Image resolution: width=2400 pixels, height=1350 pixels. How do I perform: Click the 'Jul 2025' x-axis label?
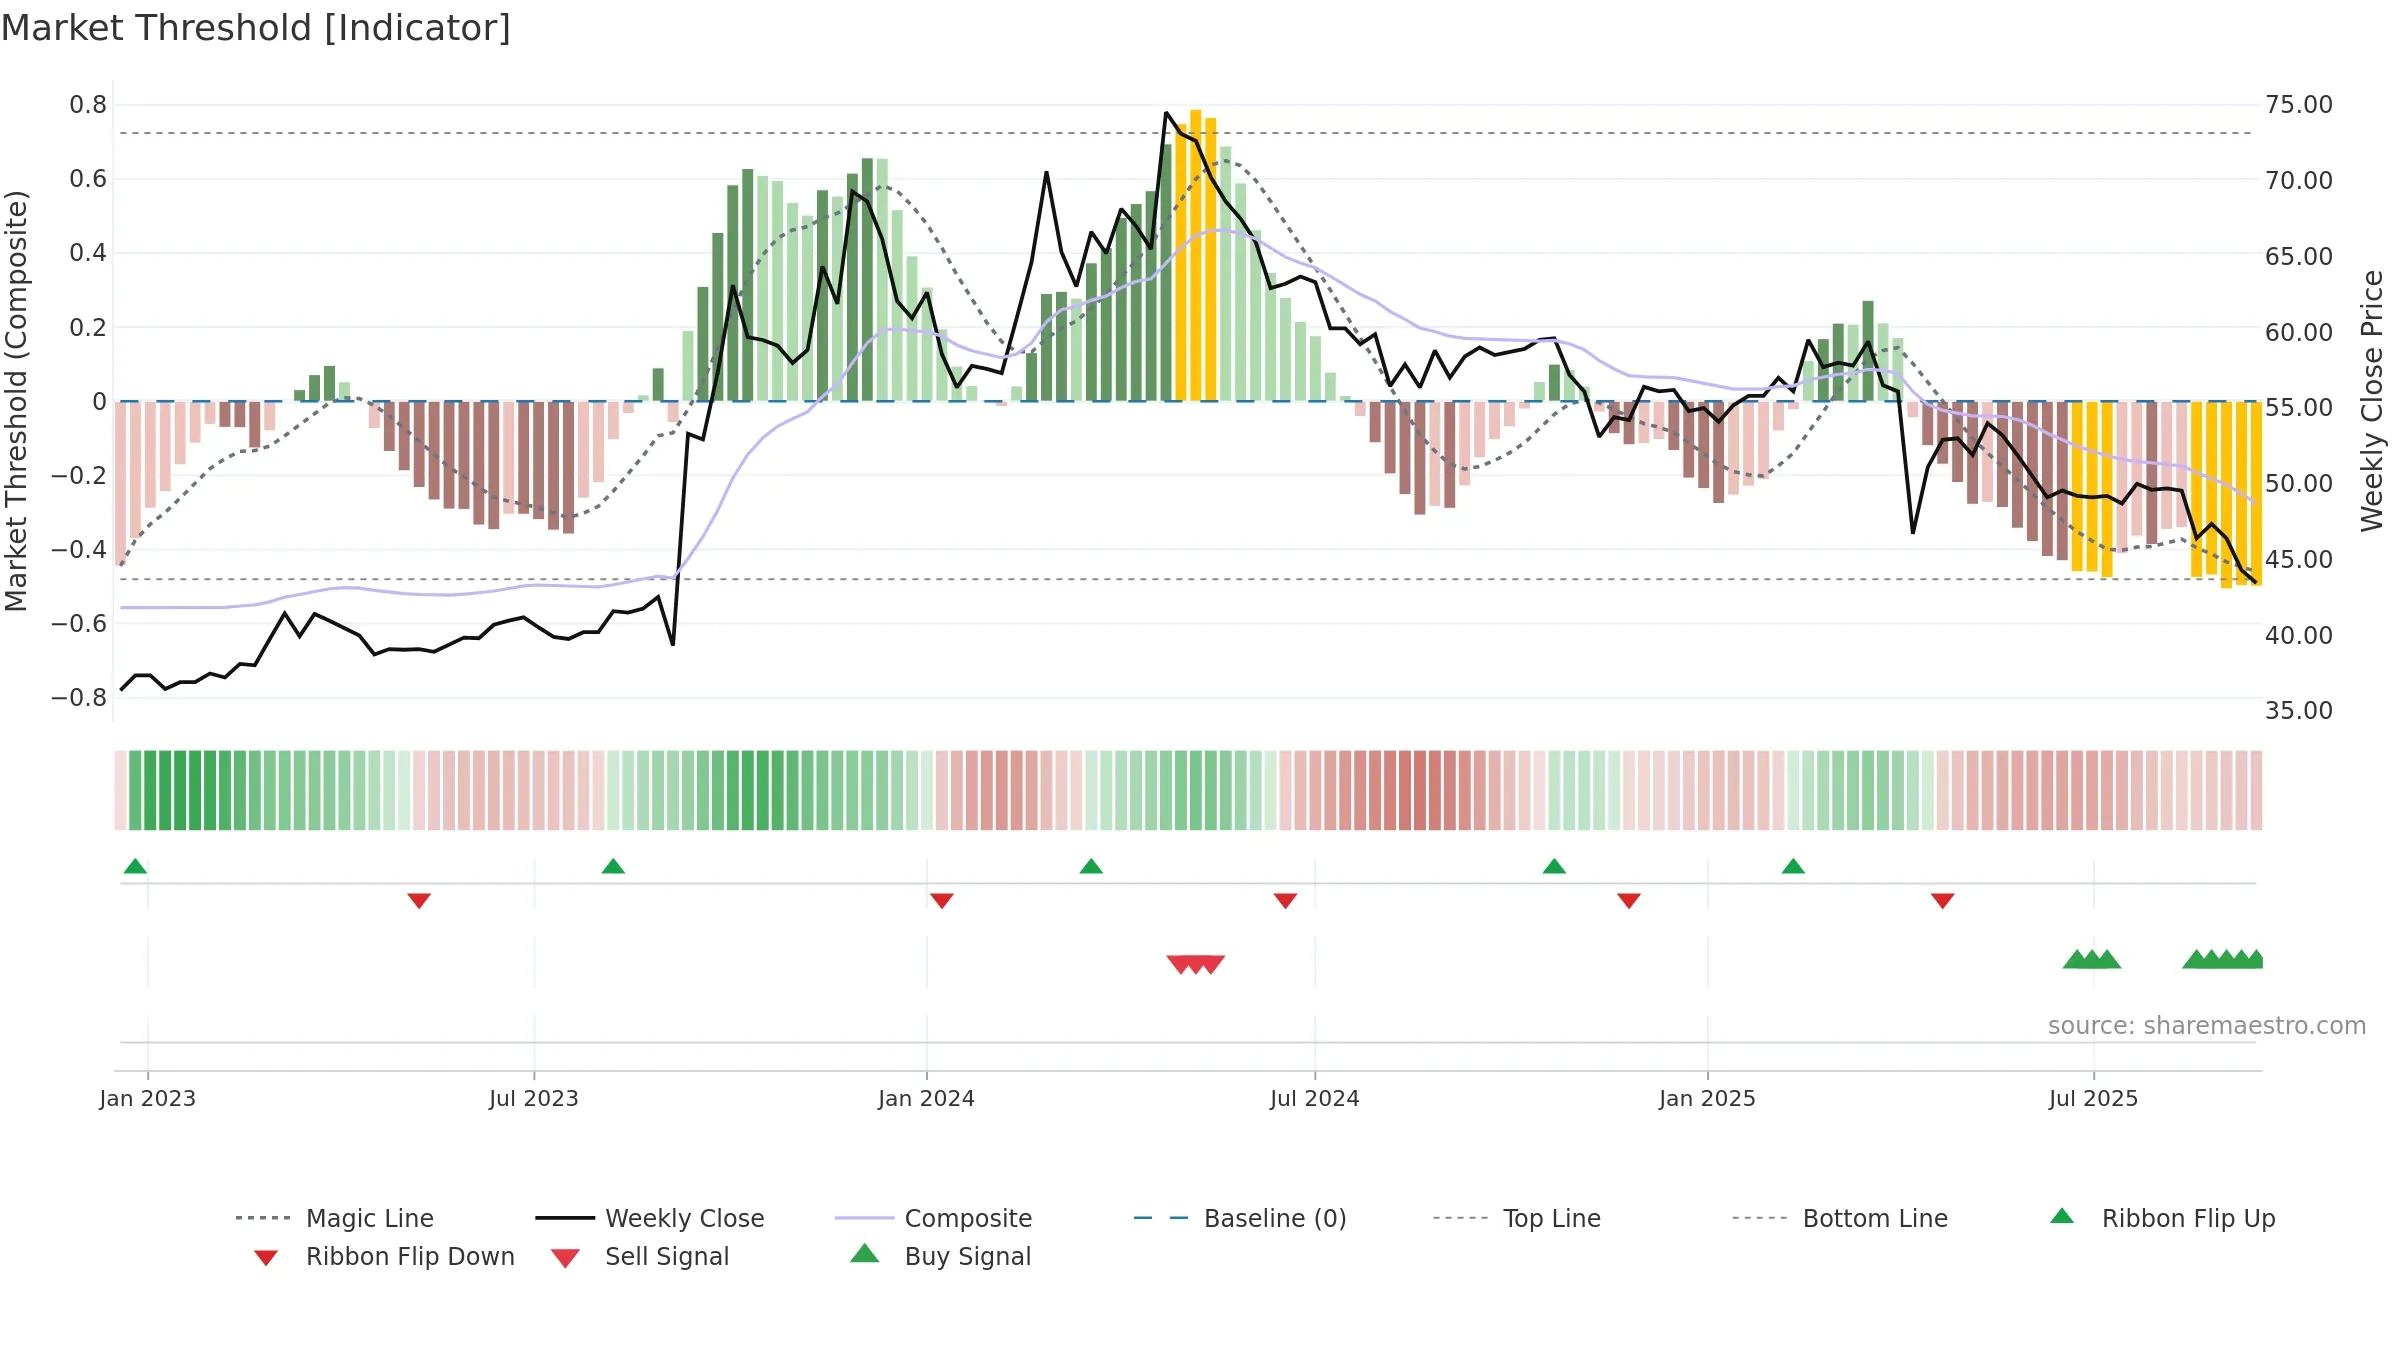tap(2094, 1098)
